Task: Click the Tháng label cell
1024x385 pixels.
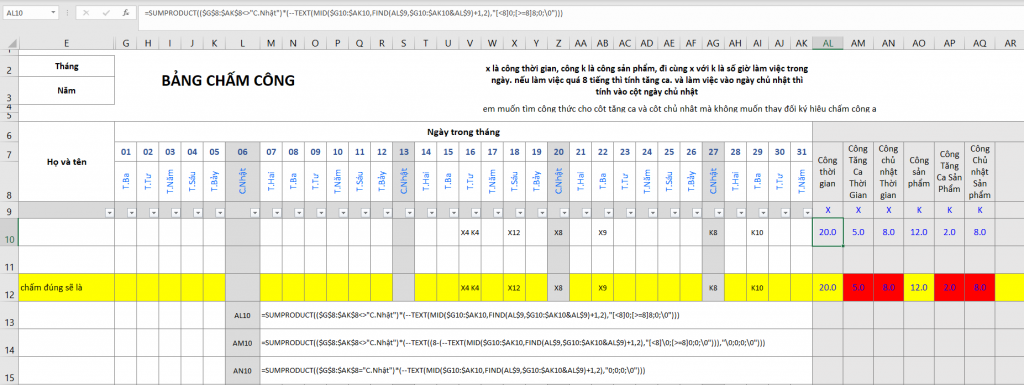Action: click(x=67, y=67)
